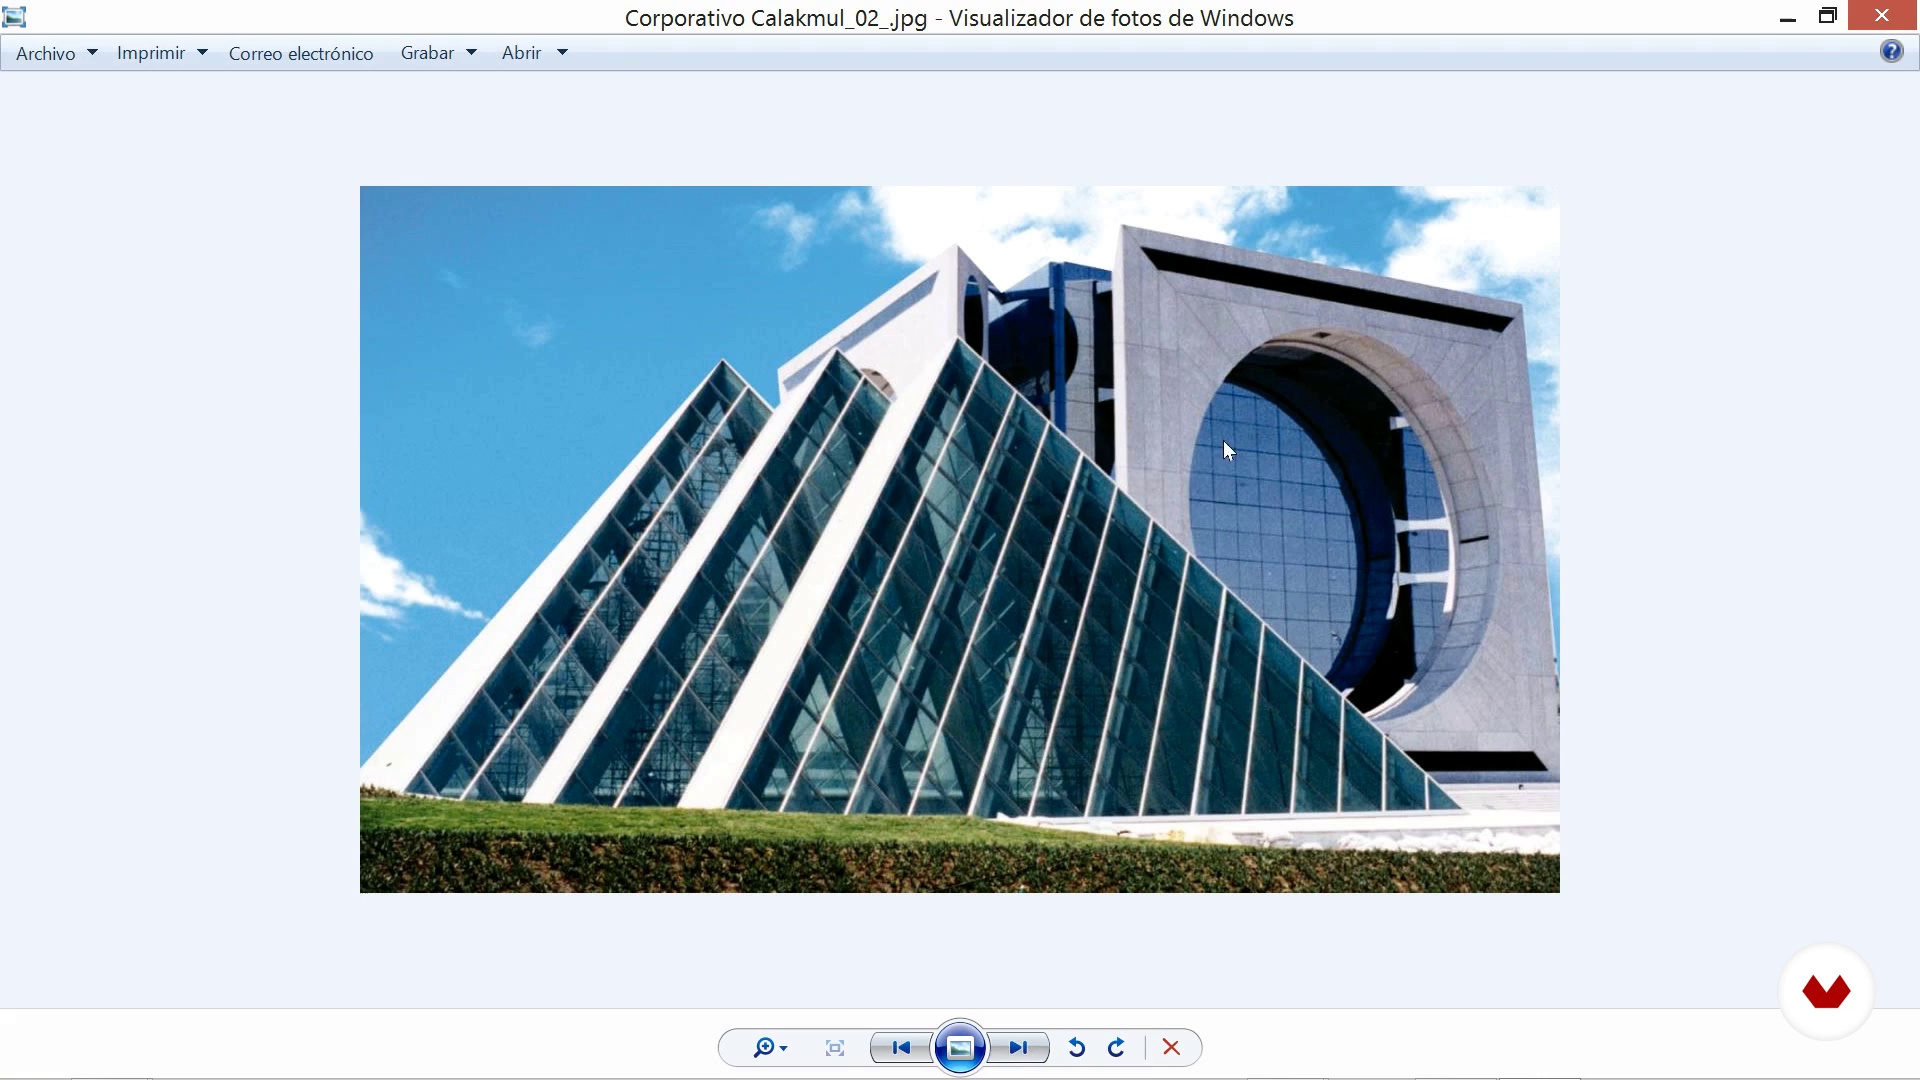Expand the Imprimir dropdown arrow
The height and width of the screenshot is (1080, 1920).
[202, 52]
